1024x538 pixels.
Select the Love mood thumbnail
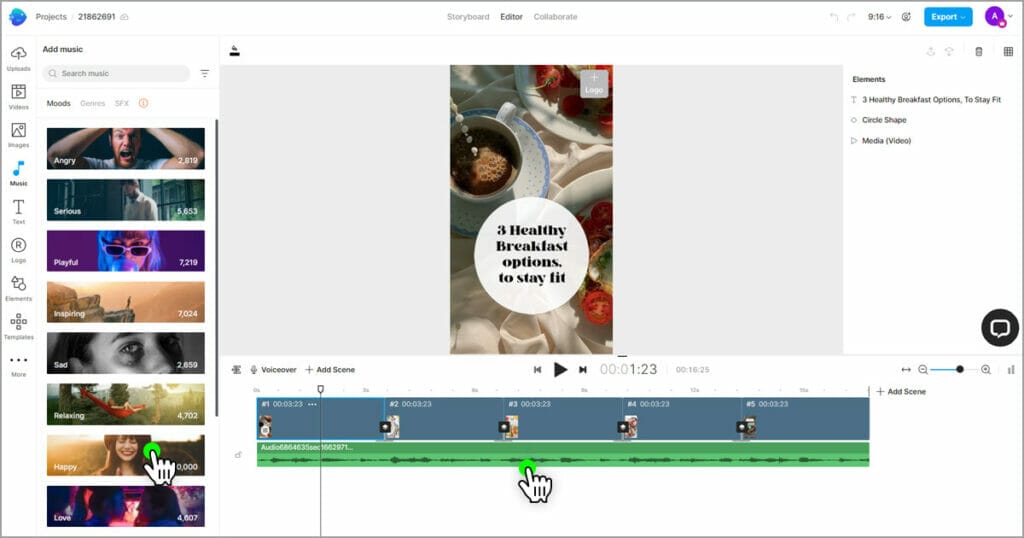click(x=125, y=507)
